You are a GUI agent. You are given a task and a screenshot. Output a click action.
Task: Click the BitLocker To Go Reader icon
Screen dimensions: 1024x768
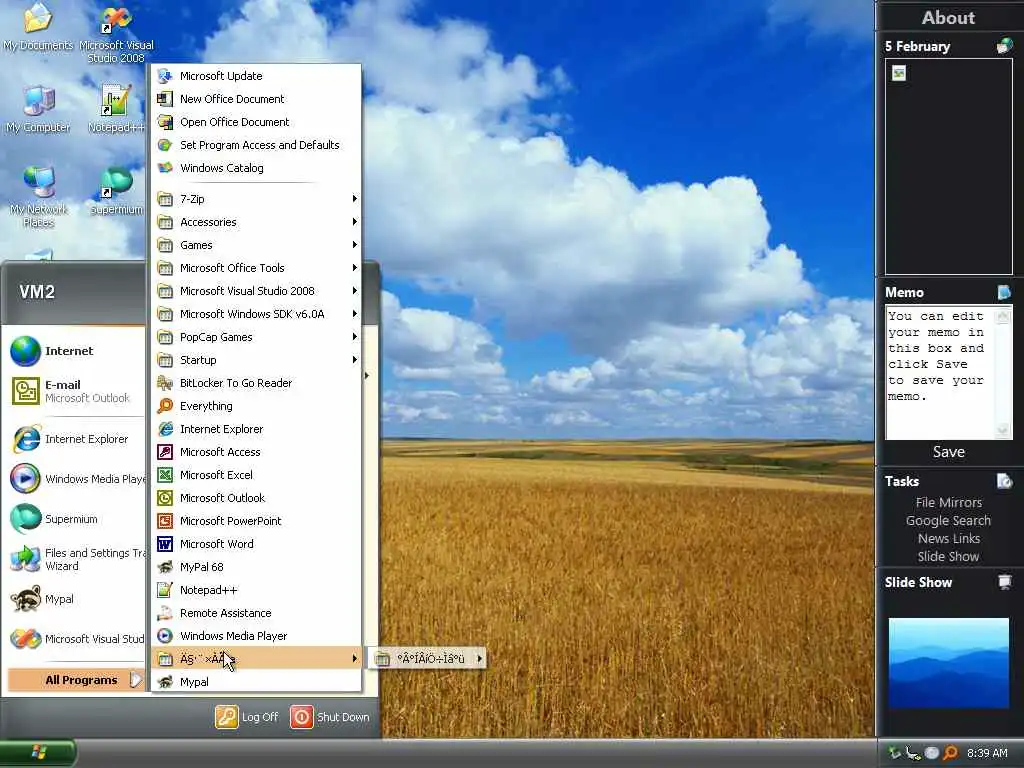[165, 383]
